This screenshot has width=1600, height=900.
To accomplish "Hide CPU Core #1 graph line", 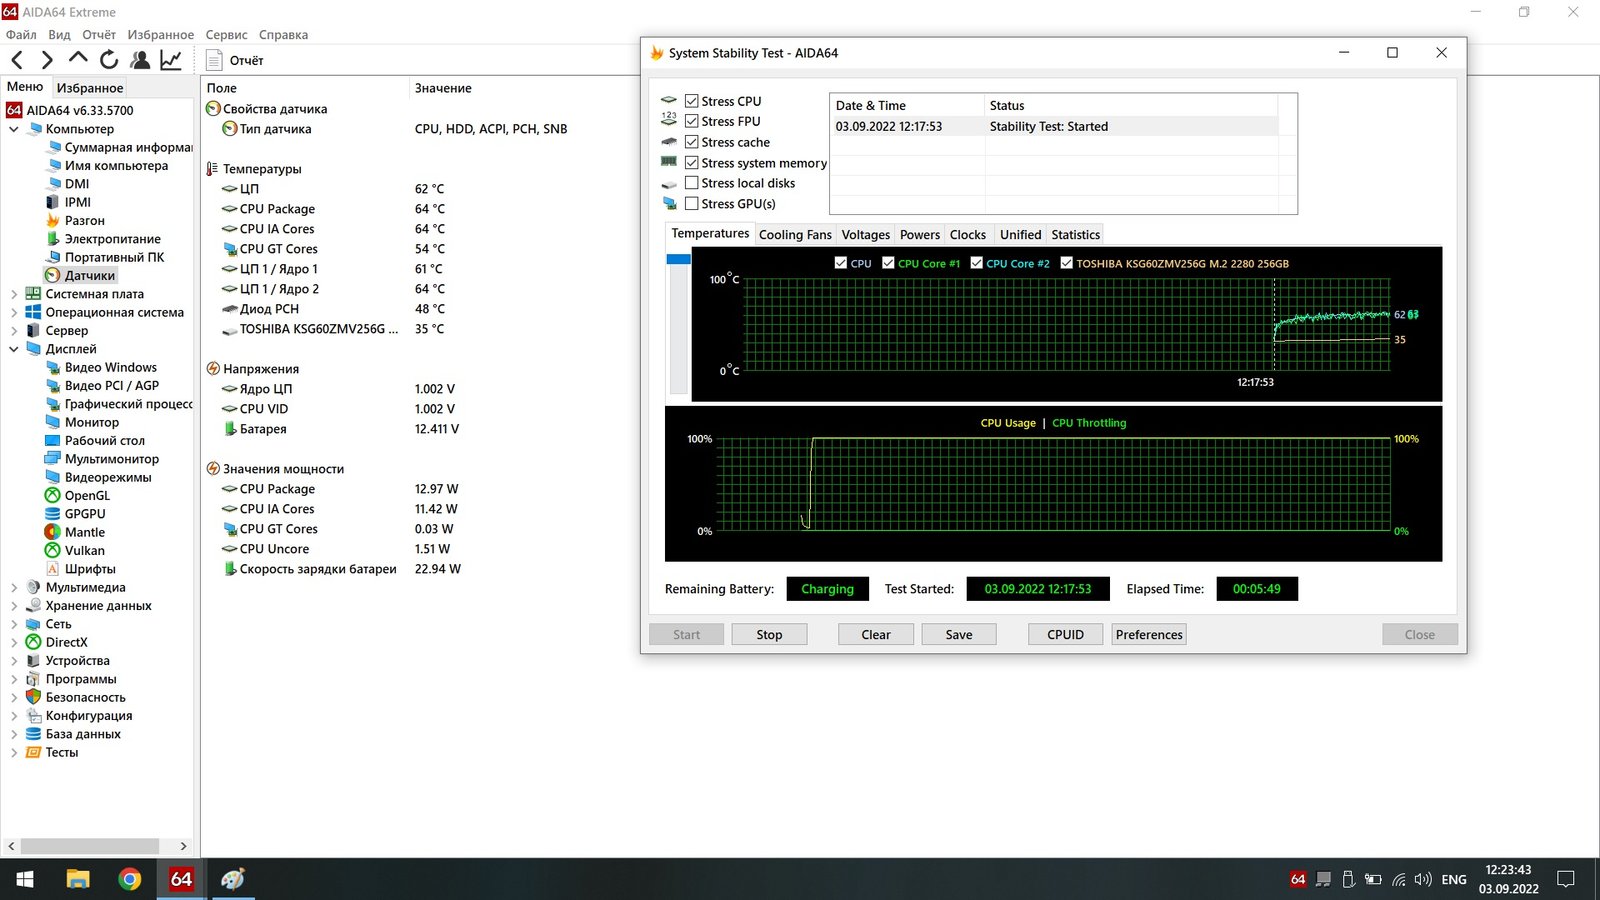I will tap(888, 263).
